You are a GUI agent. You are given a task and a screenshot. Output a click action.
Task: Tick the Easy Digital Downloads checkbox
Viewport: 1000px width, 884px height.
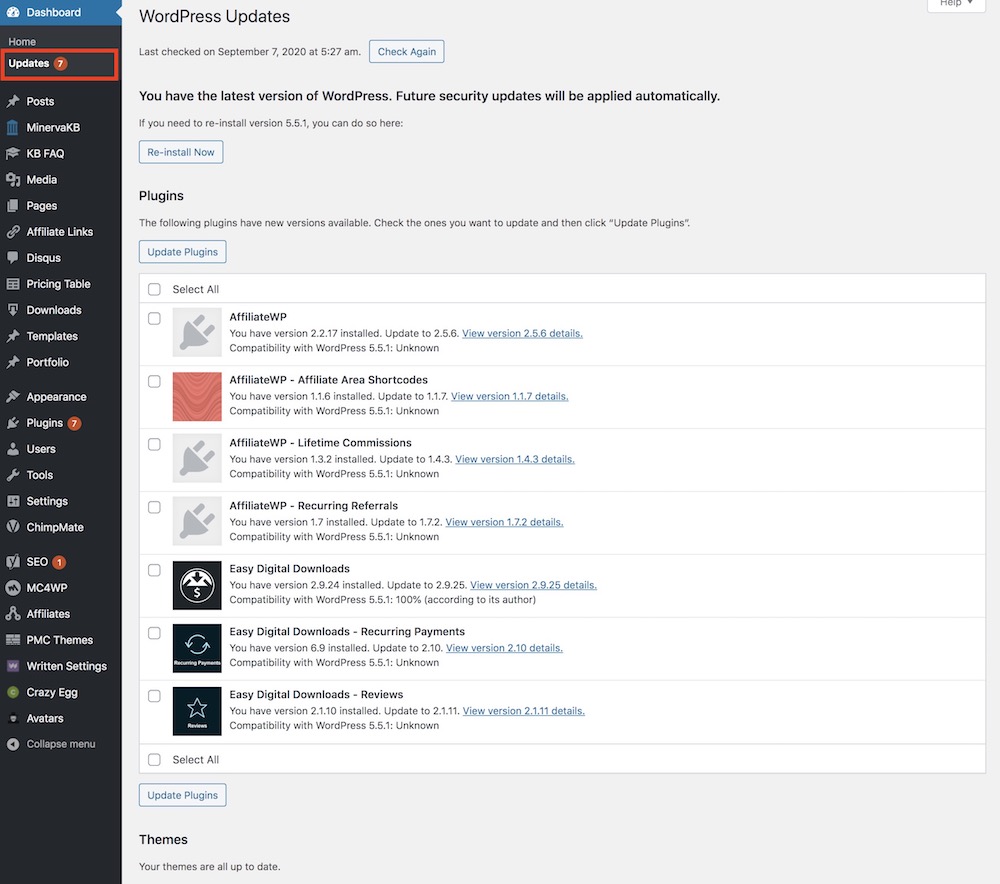(154, 570)
